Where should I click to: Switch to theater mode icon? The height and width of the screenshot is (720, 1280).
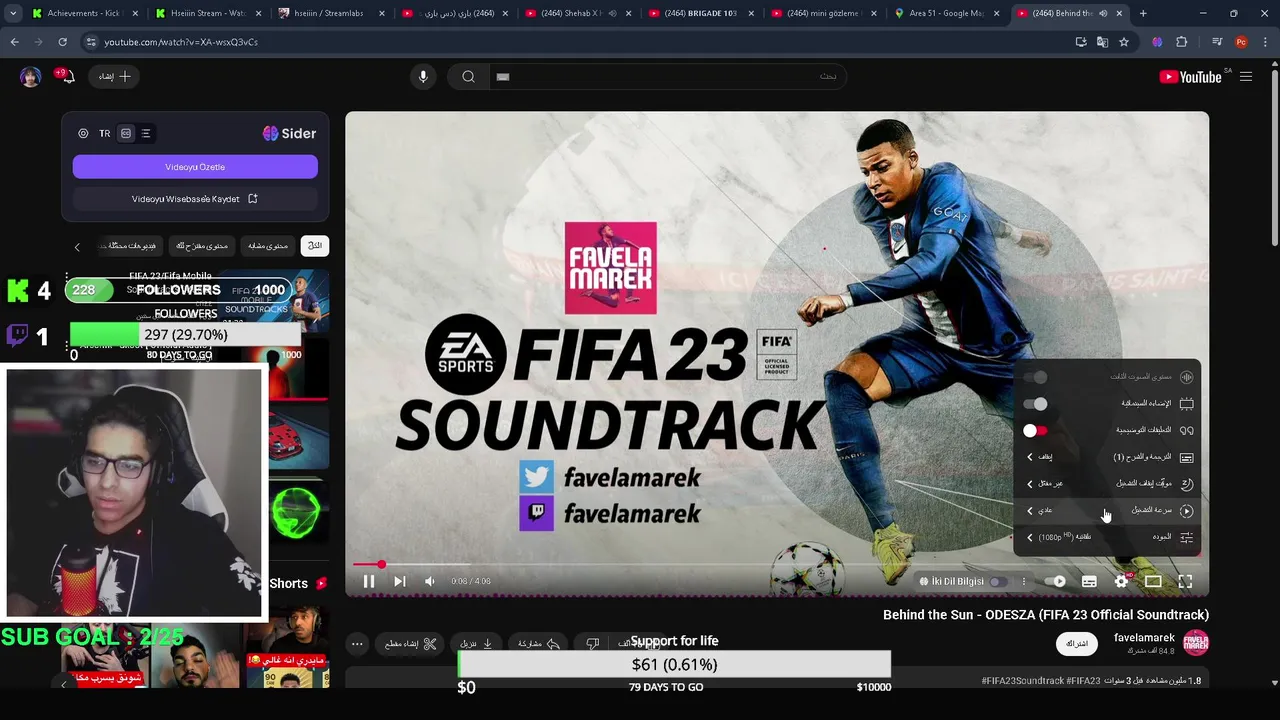pyautogui.click(x=1153, y=581)
